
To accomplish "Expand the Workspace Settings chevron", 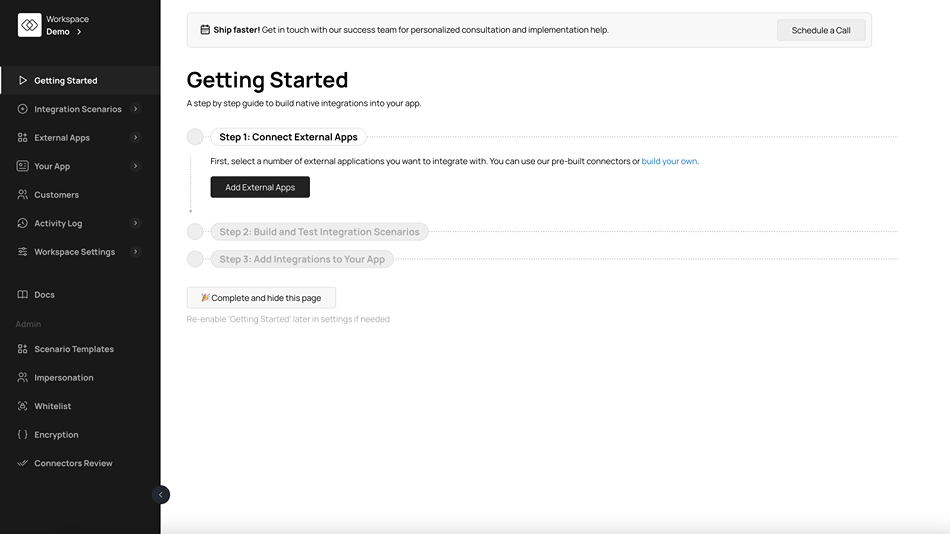I will point(136,252).
